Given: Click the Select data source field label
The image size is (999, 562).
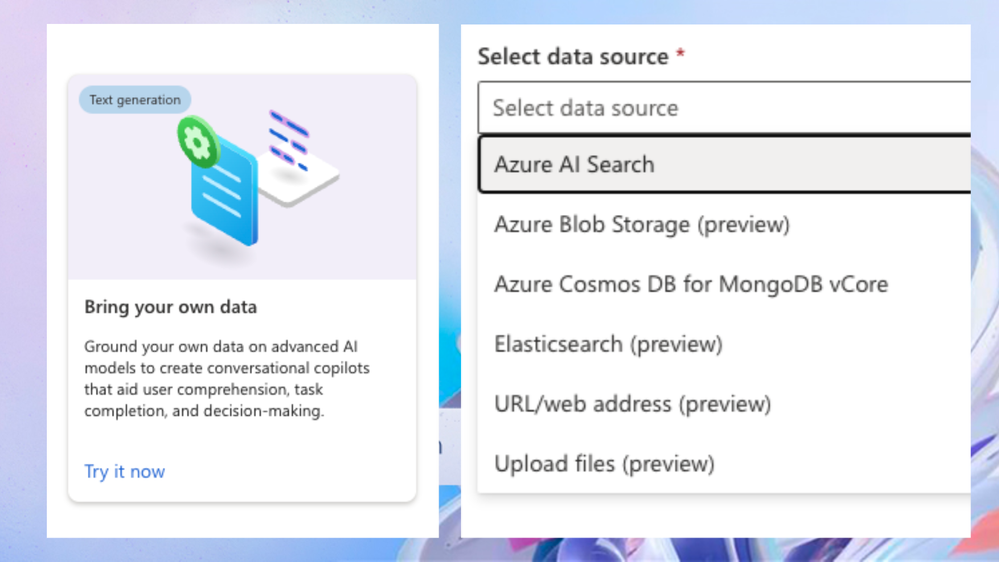Looking at the screenshot, I should pos(573,57).
